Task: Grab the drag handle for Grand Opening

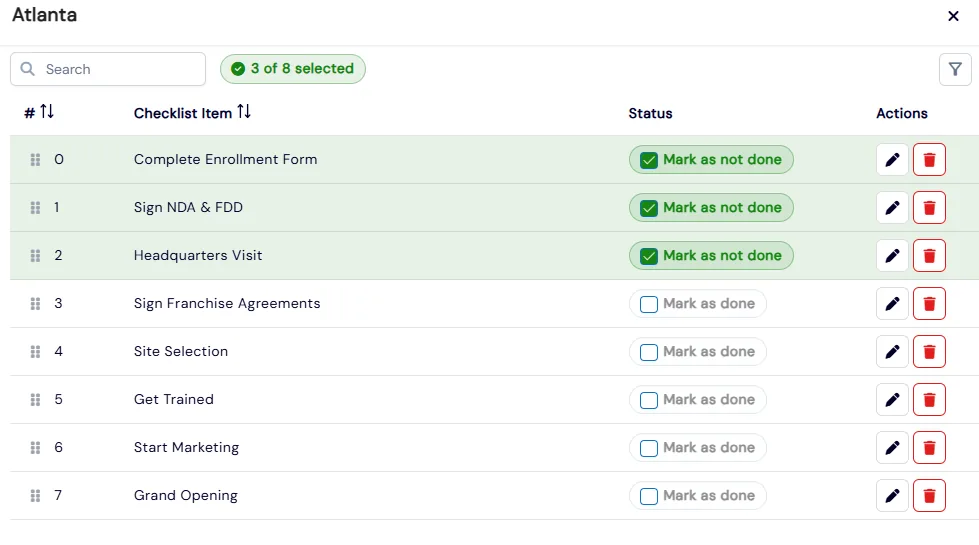Action: 36,496
